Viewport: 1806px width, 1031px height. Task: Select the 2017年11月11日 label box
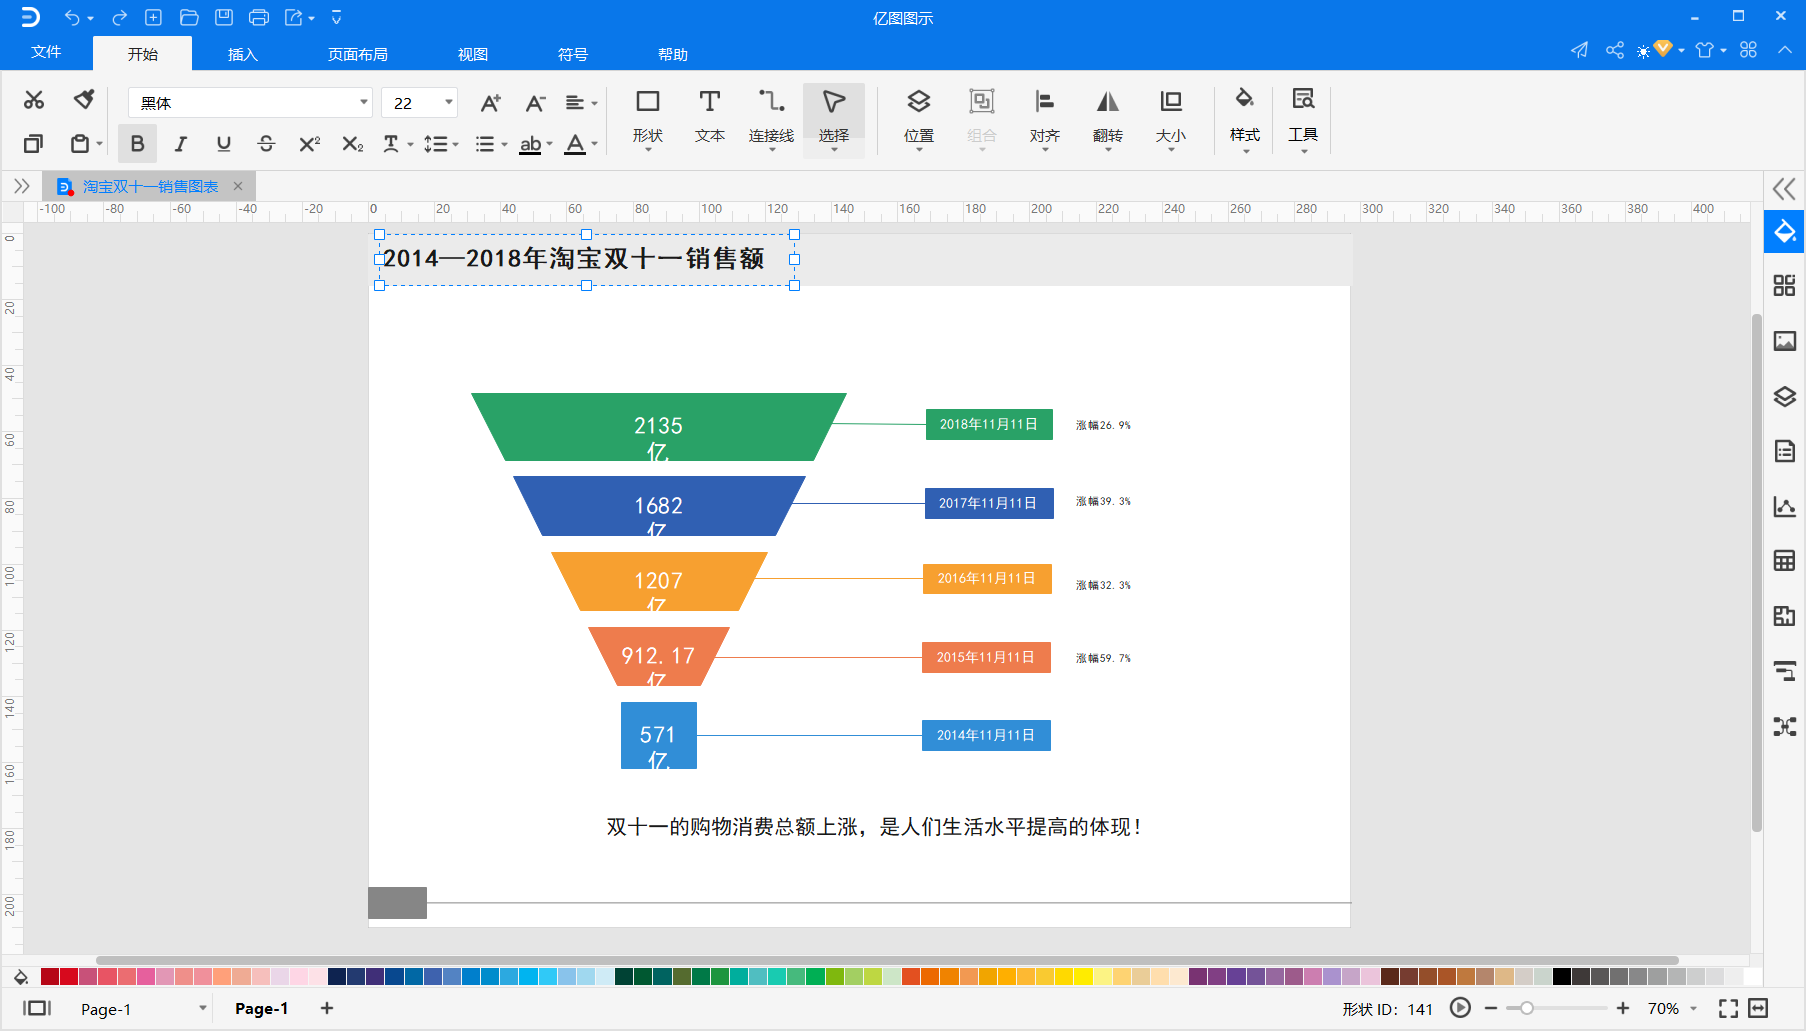coord(989,503)
